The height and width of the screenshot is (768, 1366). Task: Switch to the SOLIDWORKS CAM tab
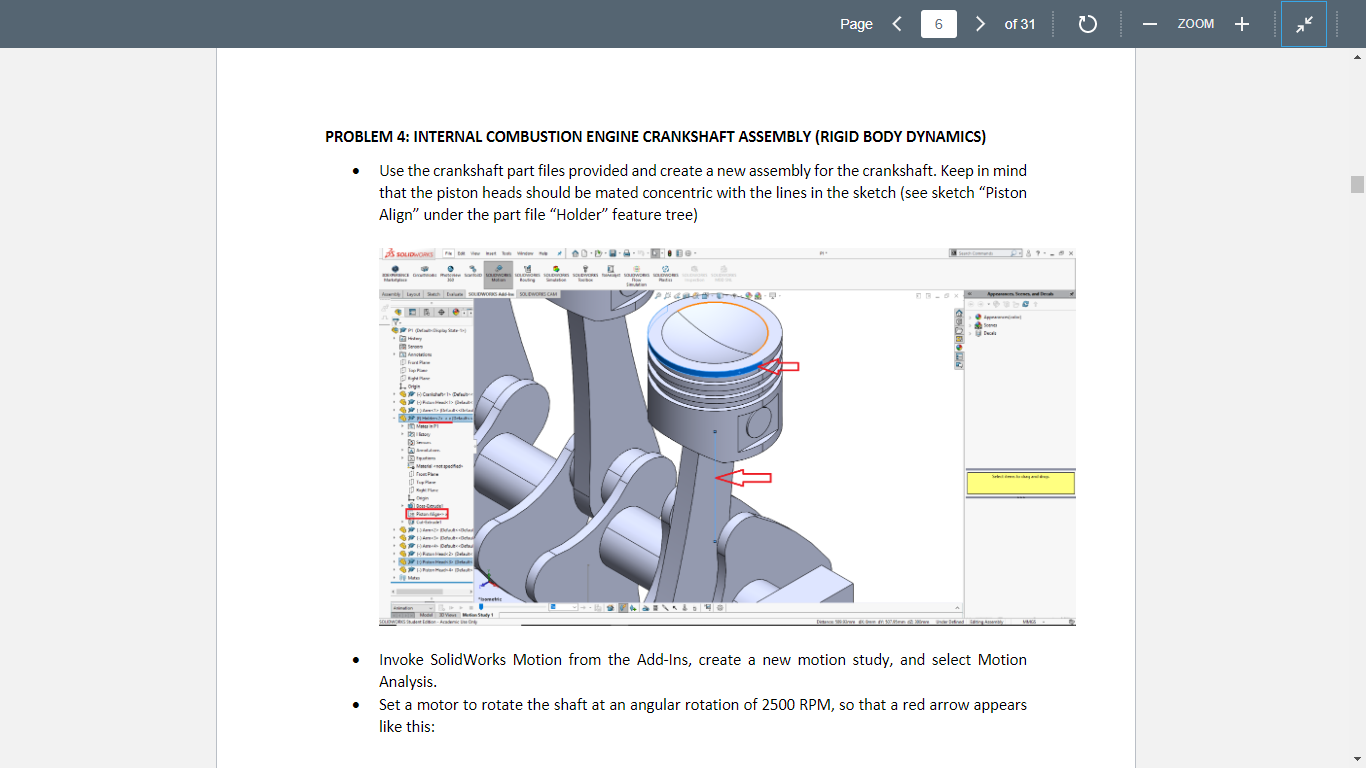[x=539, y=294]
